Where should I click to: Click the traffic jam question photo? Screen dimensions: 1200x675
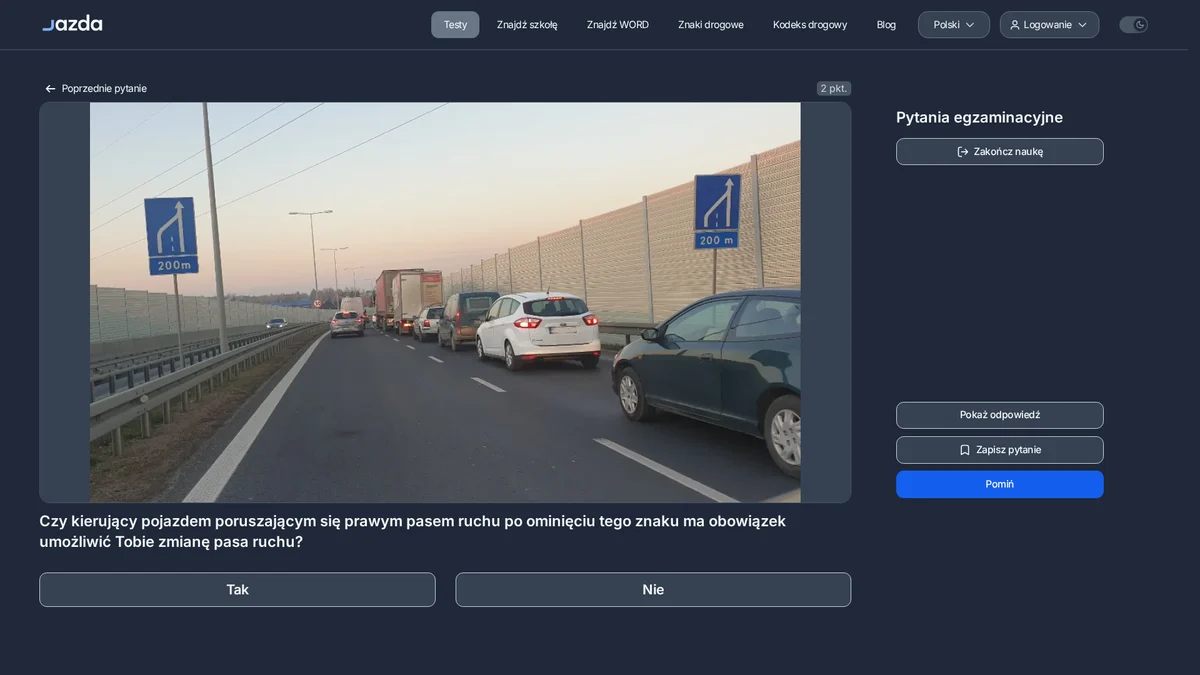(445, 302)
